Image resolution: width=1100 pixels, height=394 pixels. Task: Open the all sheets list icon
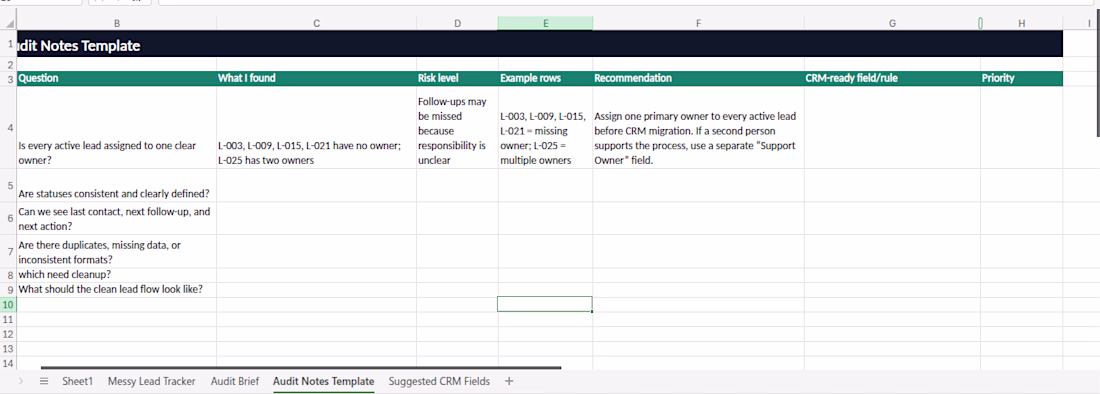(x=43, y=381)
